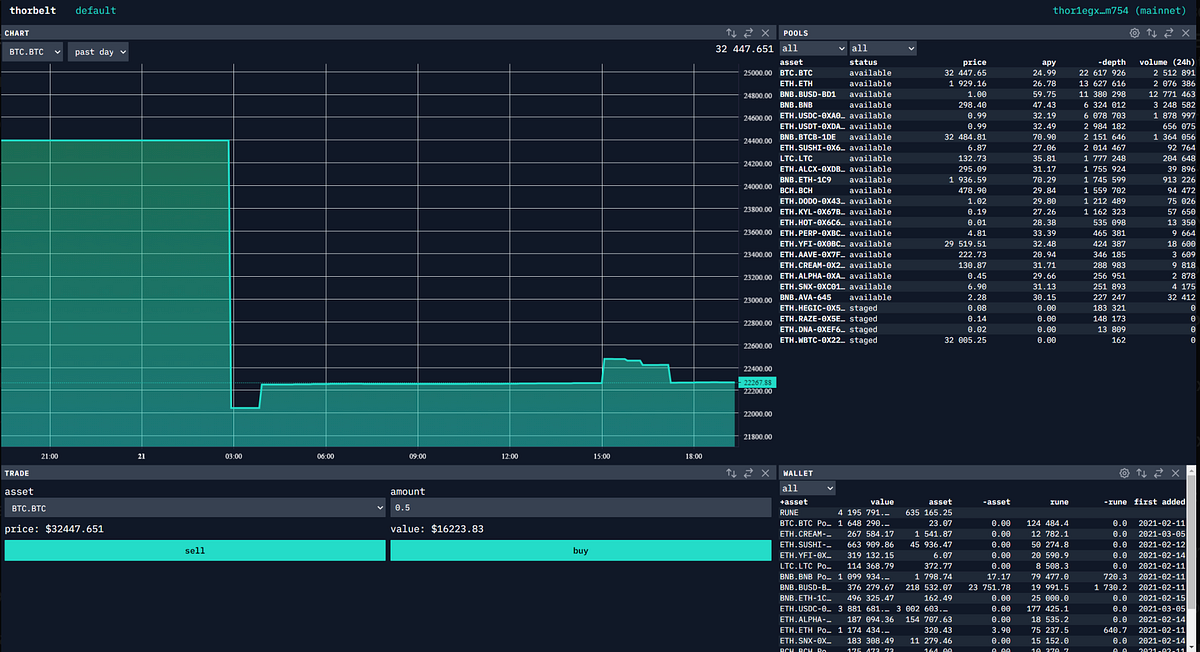Select the BNB.BUSD-BD1 row in Pools
Image resolution: width=1200 pixels, height=652 pixels.
[988, 94]
